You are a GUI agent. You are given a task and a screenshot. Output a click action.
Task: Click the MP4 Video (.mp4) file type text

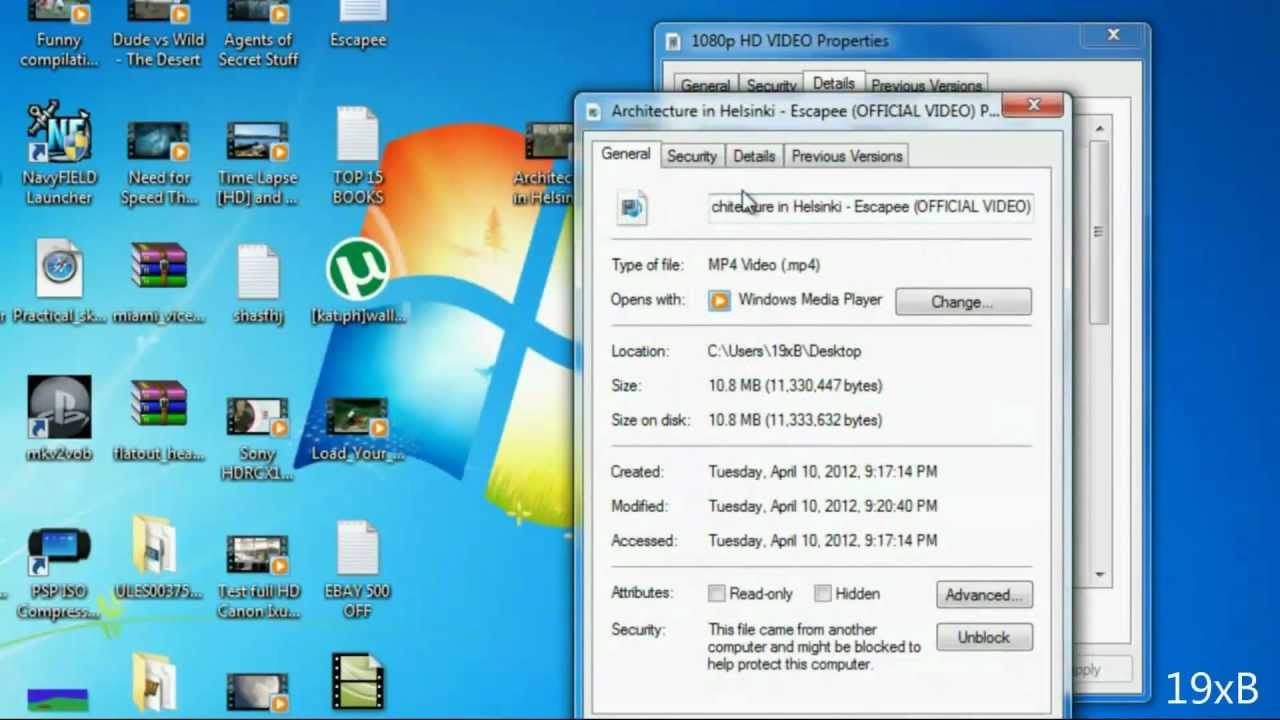[x=764, y=265]
